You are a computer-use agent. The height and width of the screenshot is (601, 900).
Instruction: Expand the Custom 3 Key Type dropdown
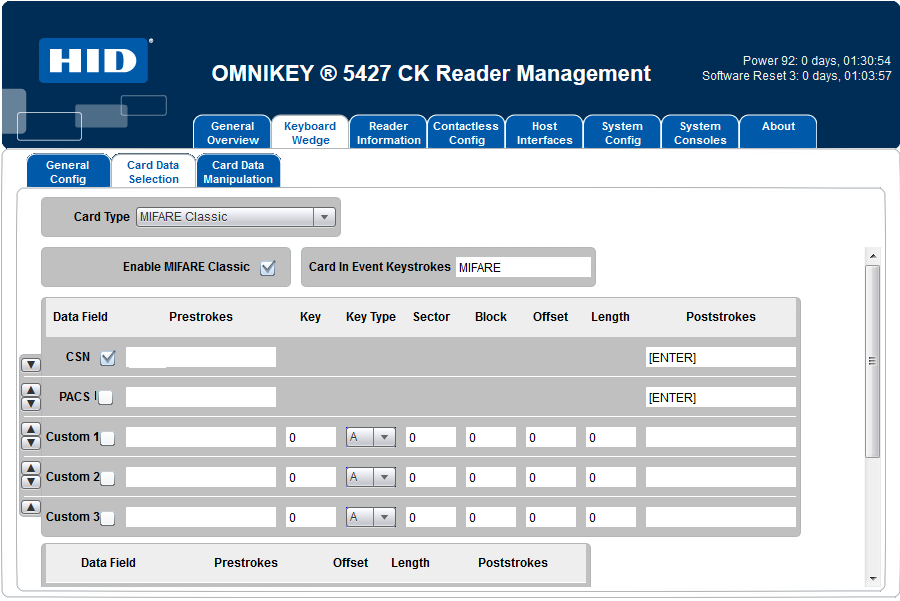384,518
